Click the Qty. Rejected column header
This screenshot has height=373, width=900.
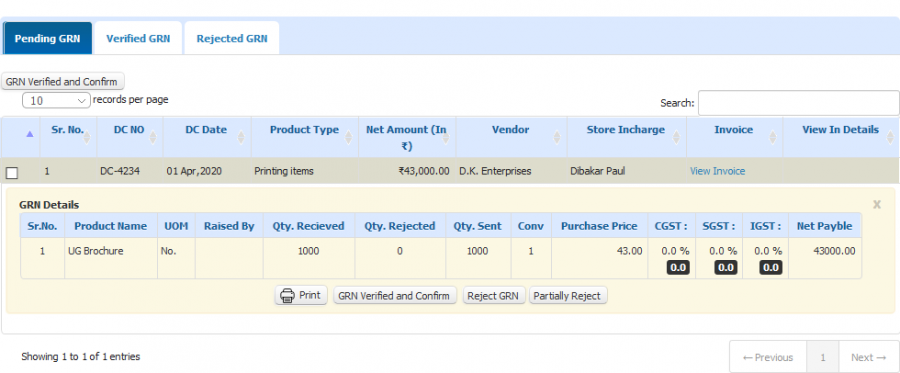399,226
